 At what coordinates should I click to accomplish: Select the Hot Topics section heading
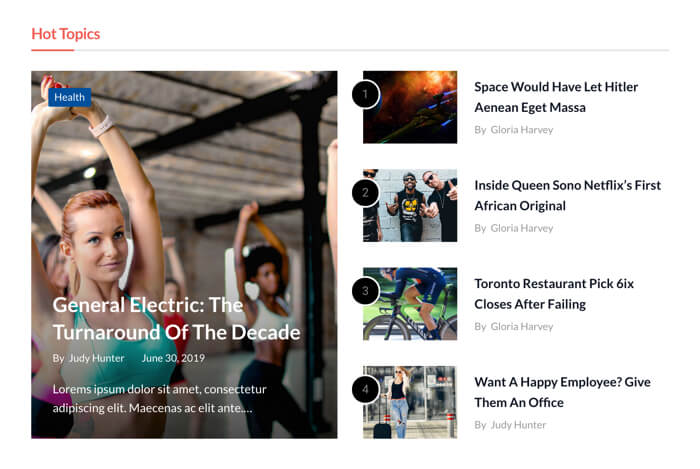pos(66,34)
